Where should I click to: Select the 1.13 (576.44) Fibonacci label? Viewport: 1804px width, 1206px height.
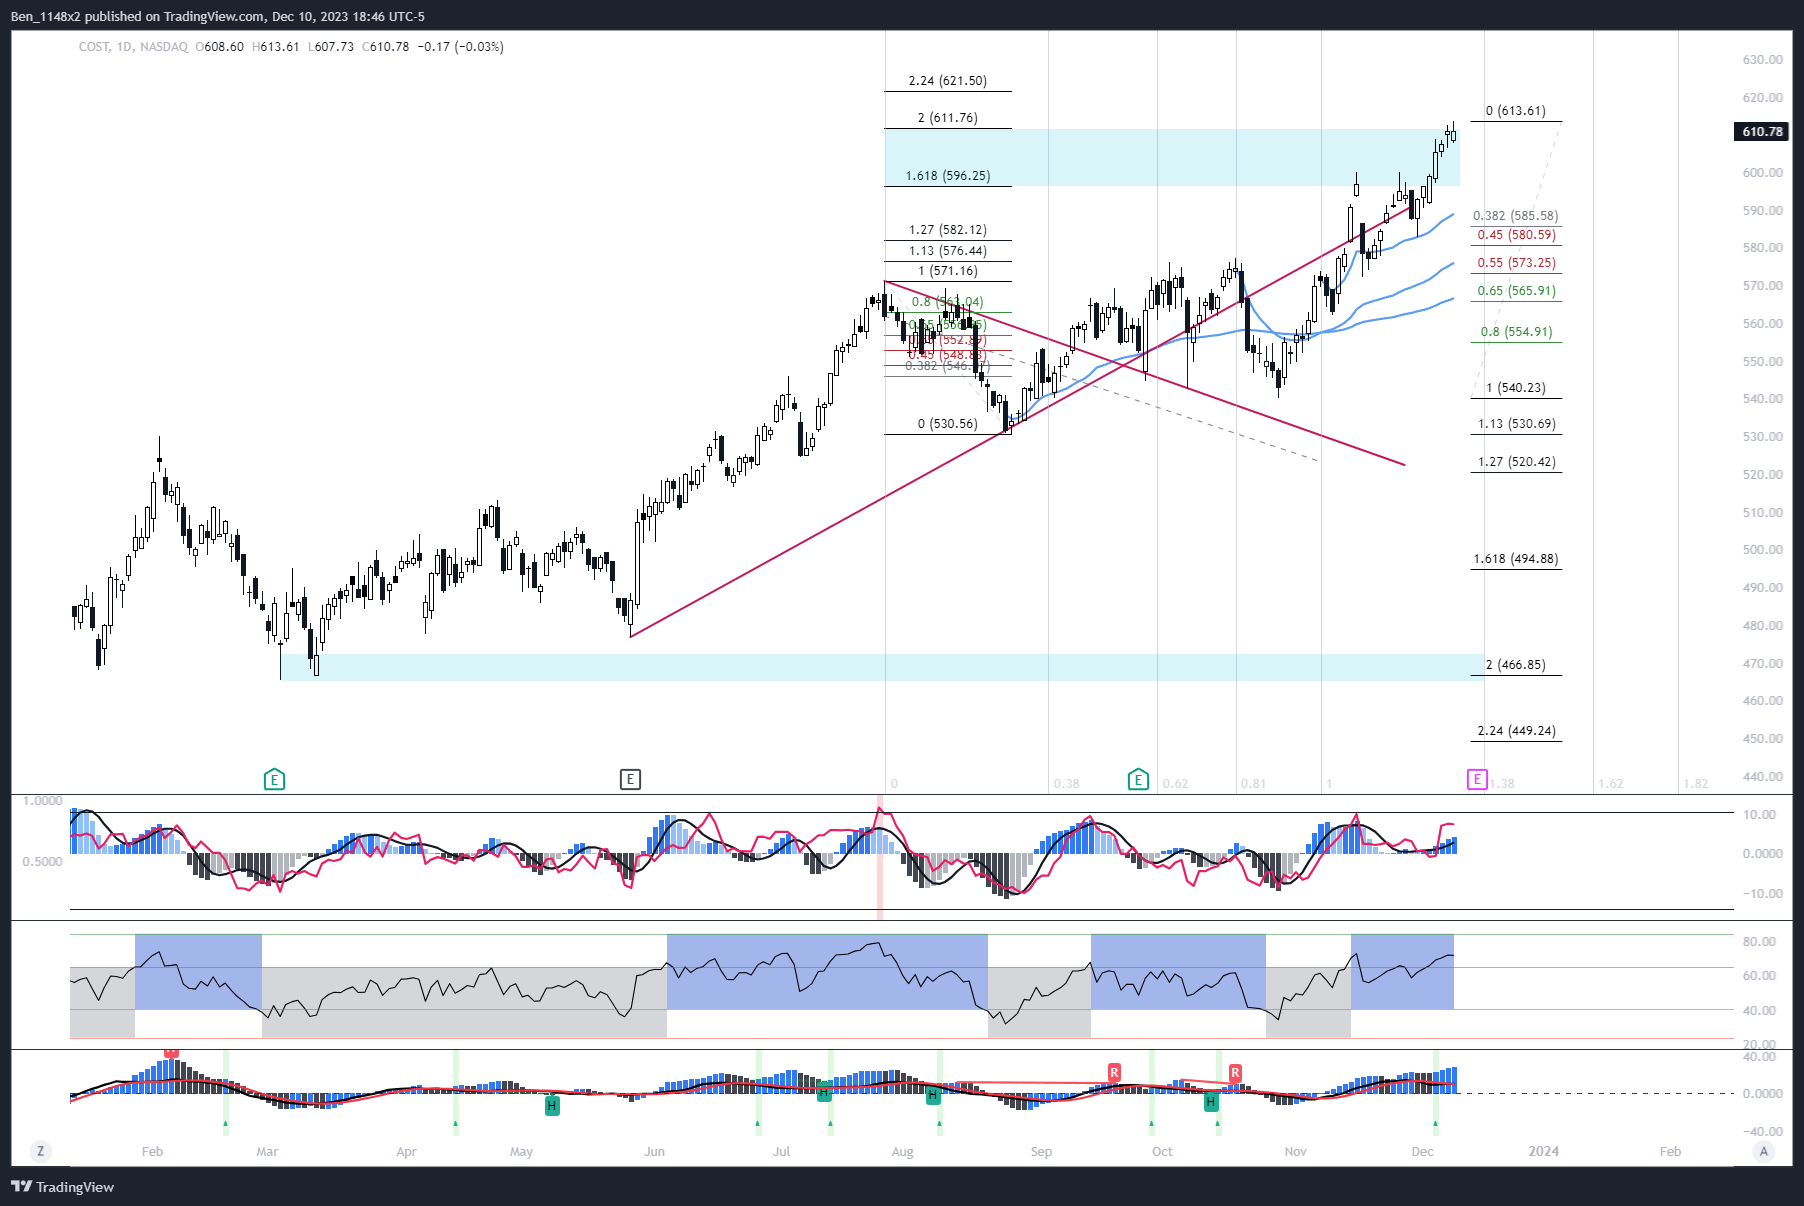pos(947,251)
